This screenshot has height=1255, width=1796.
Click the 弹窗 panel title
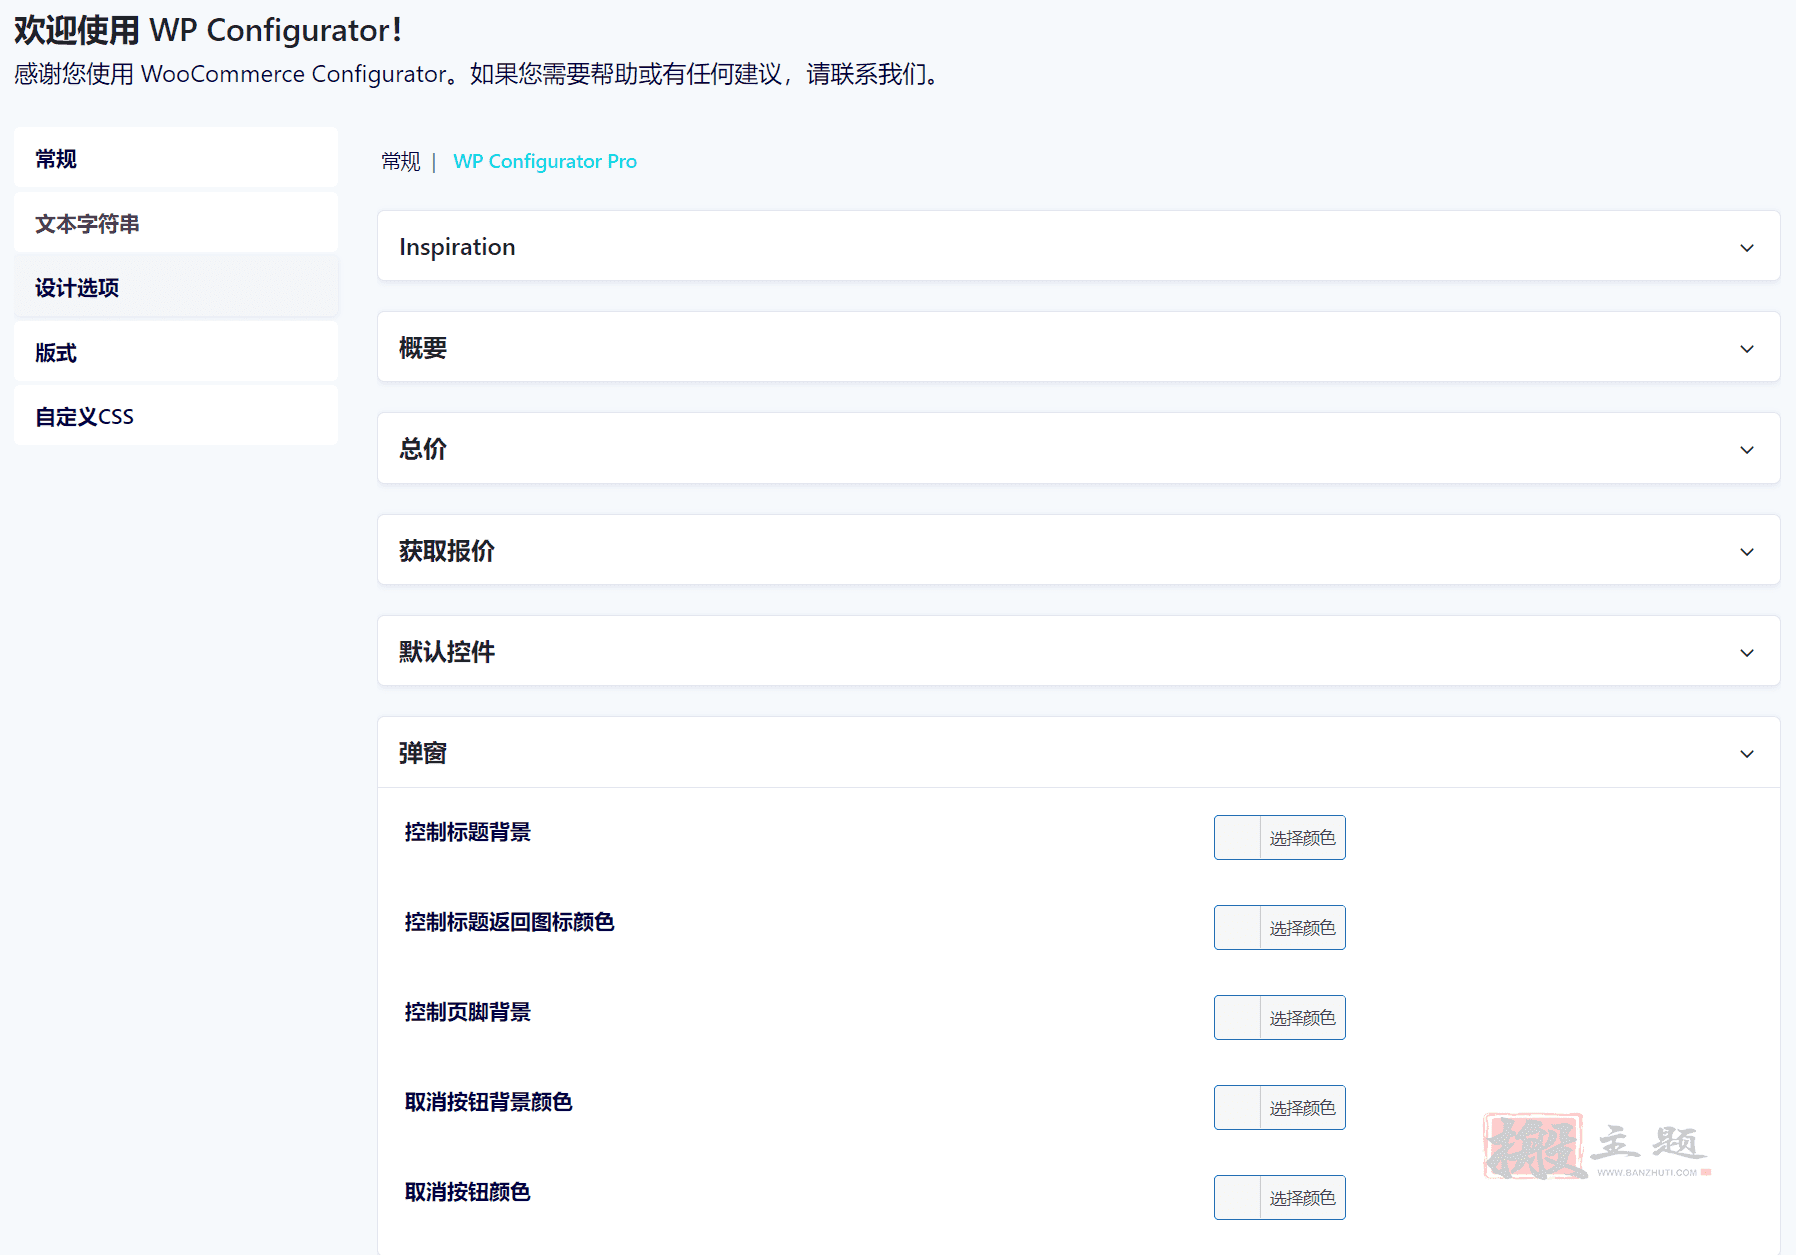click(423, 753)
